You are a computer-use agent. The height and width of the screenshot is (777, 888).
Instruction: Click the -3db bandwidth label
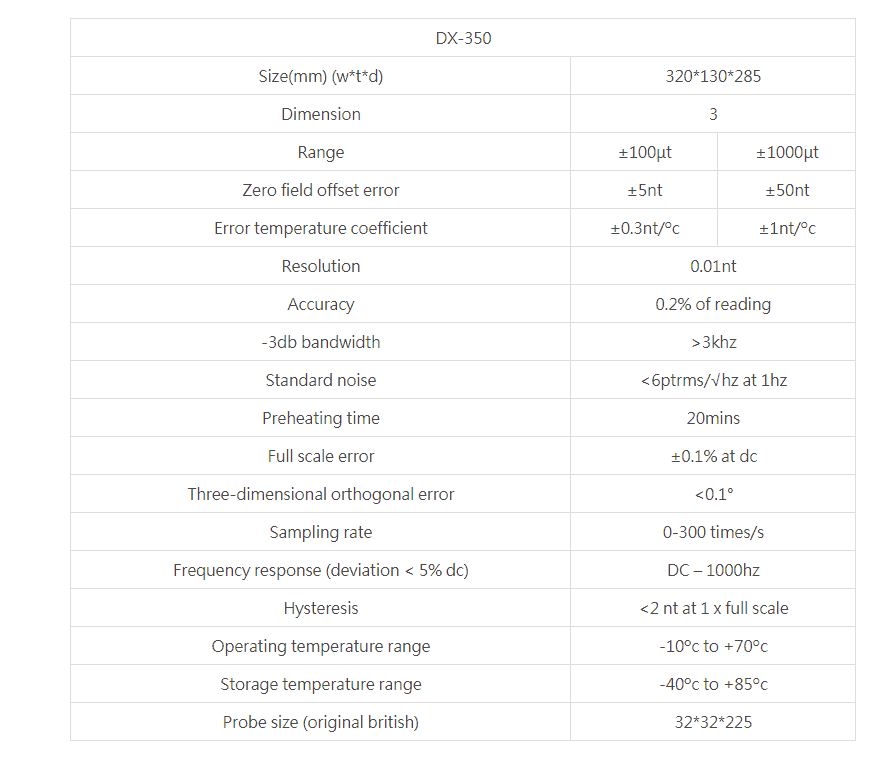pyautogui.click(x=321, y=342)
